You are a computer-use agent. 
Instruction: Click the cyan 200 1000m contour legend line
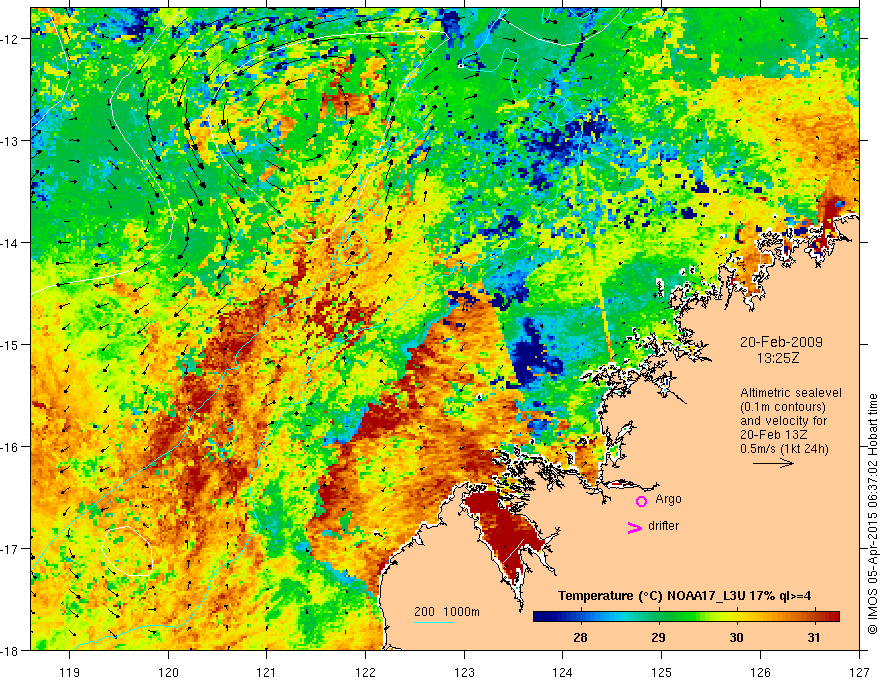[434, 622]
